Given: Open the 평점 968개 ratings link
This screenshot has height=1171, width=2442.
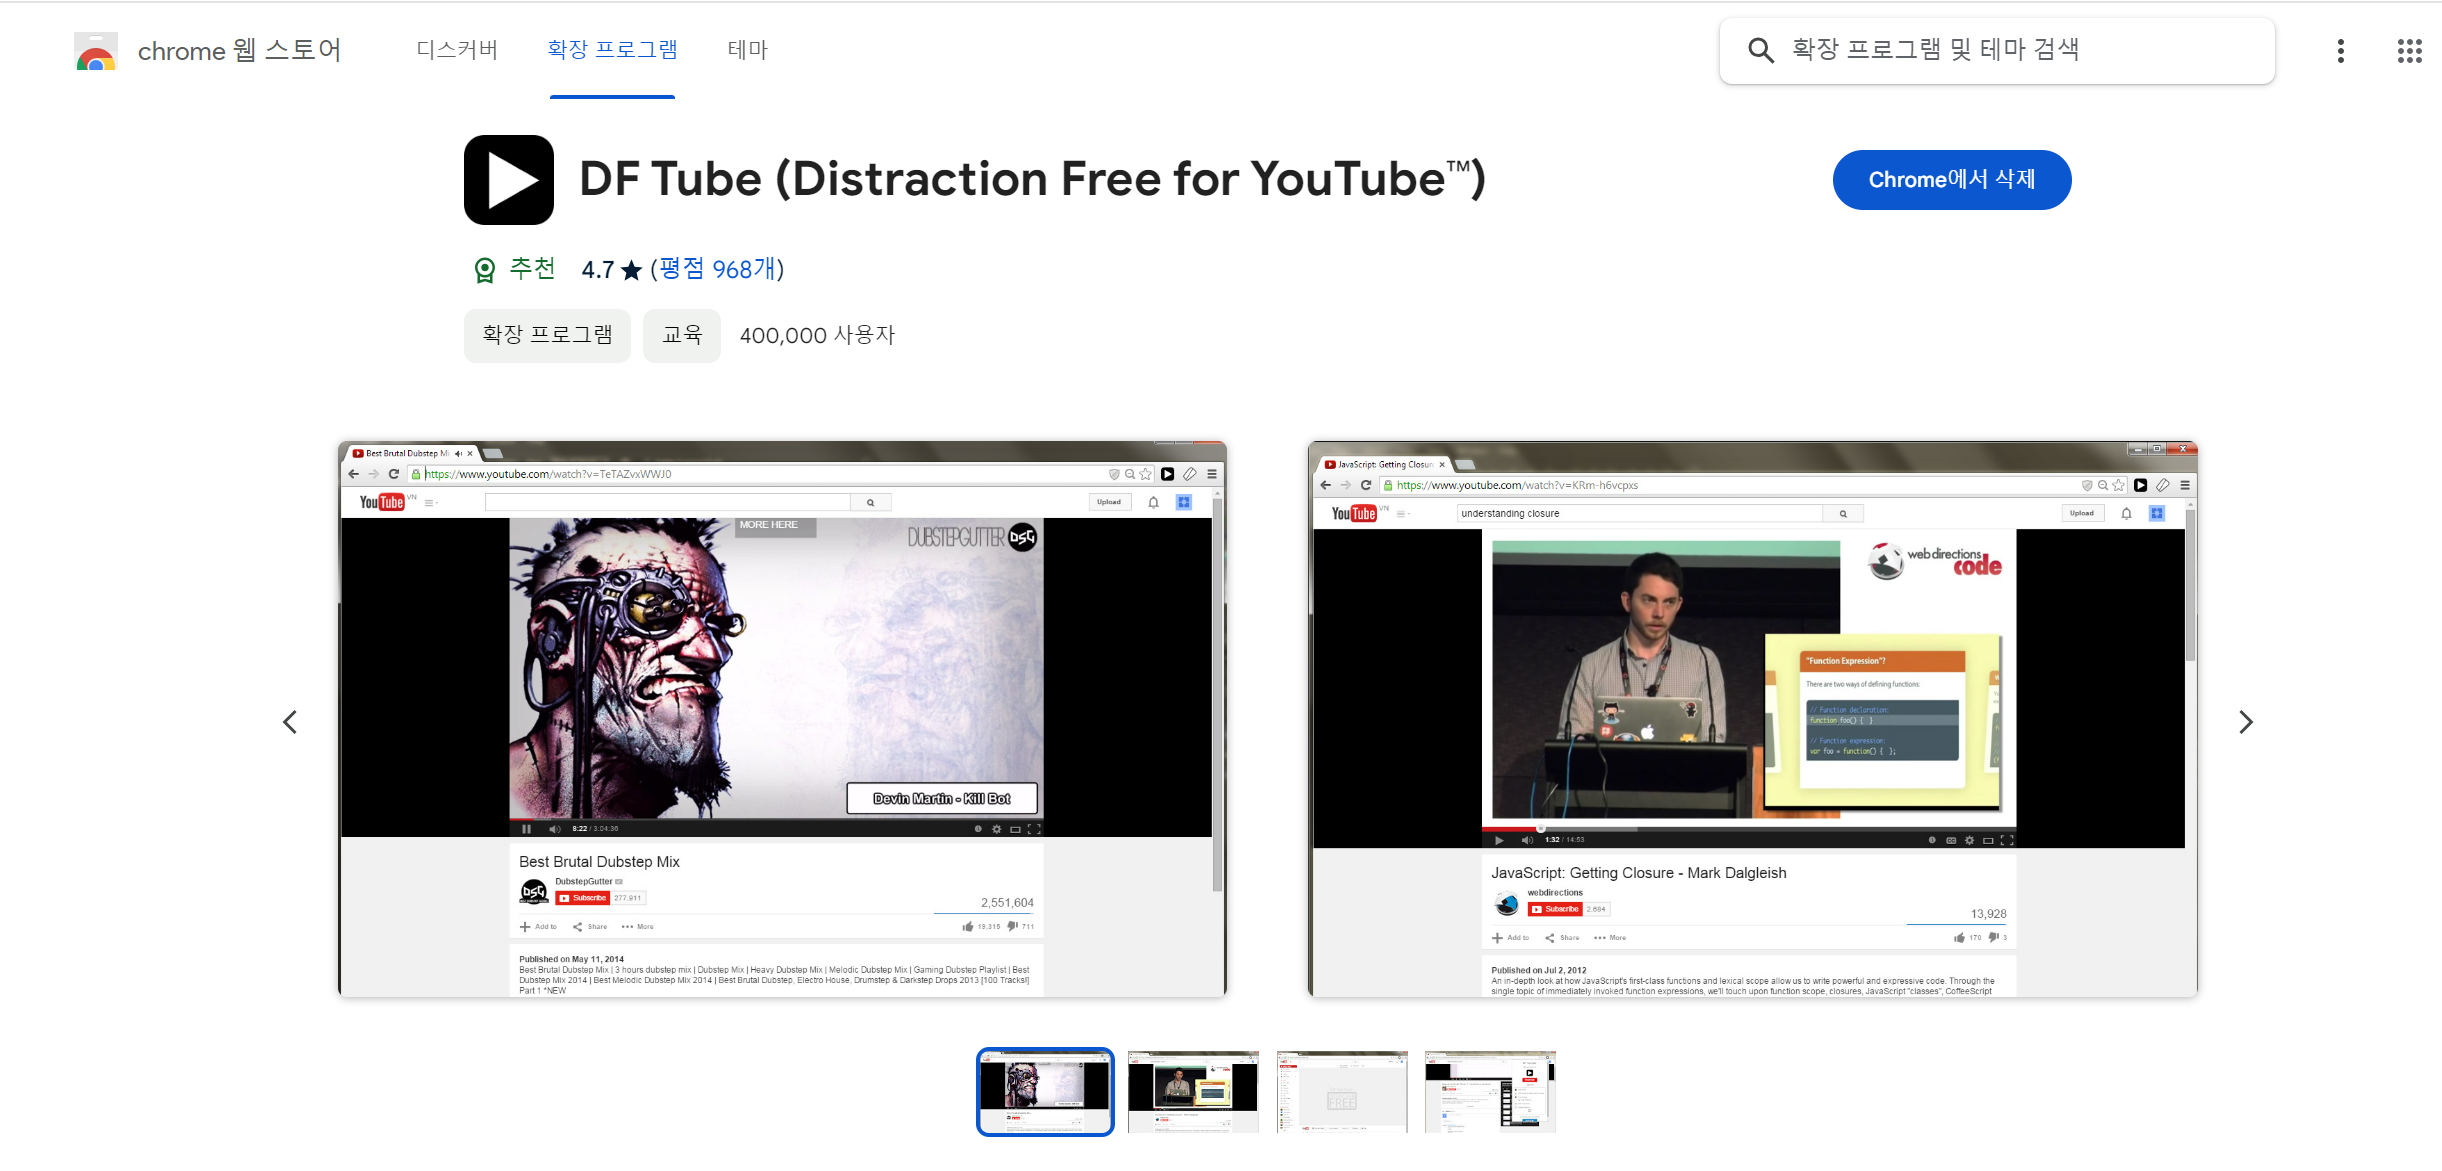Looking at the screenshot, I should click(x=717, y=269).
